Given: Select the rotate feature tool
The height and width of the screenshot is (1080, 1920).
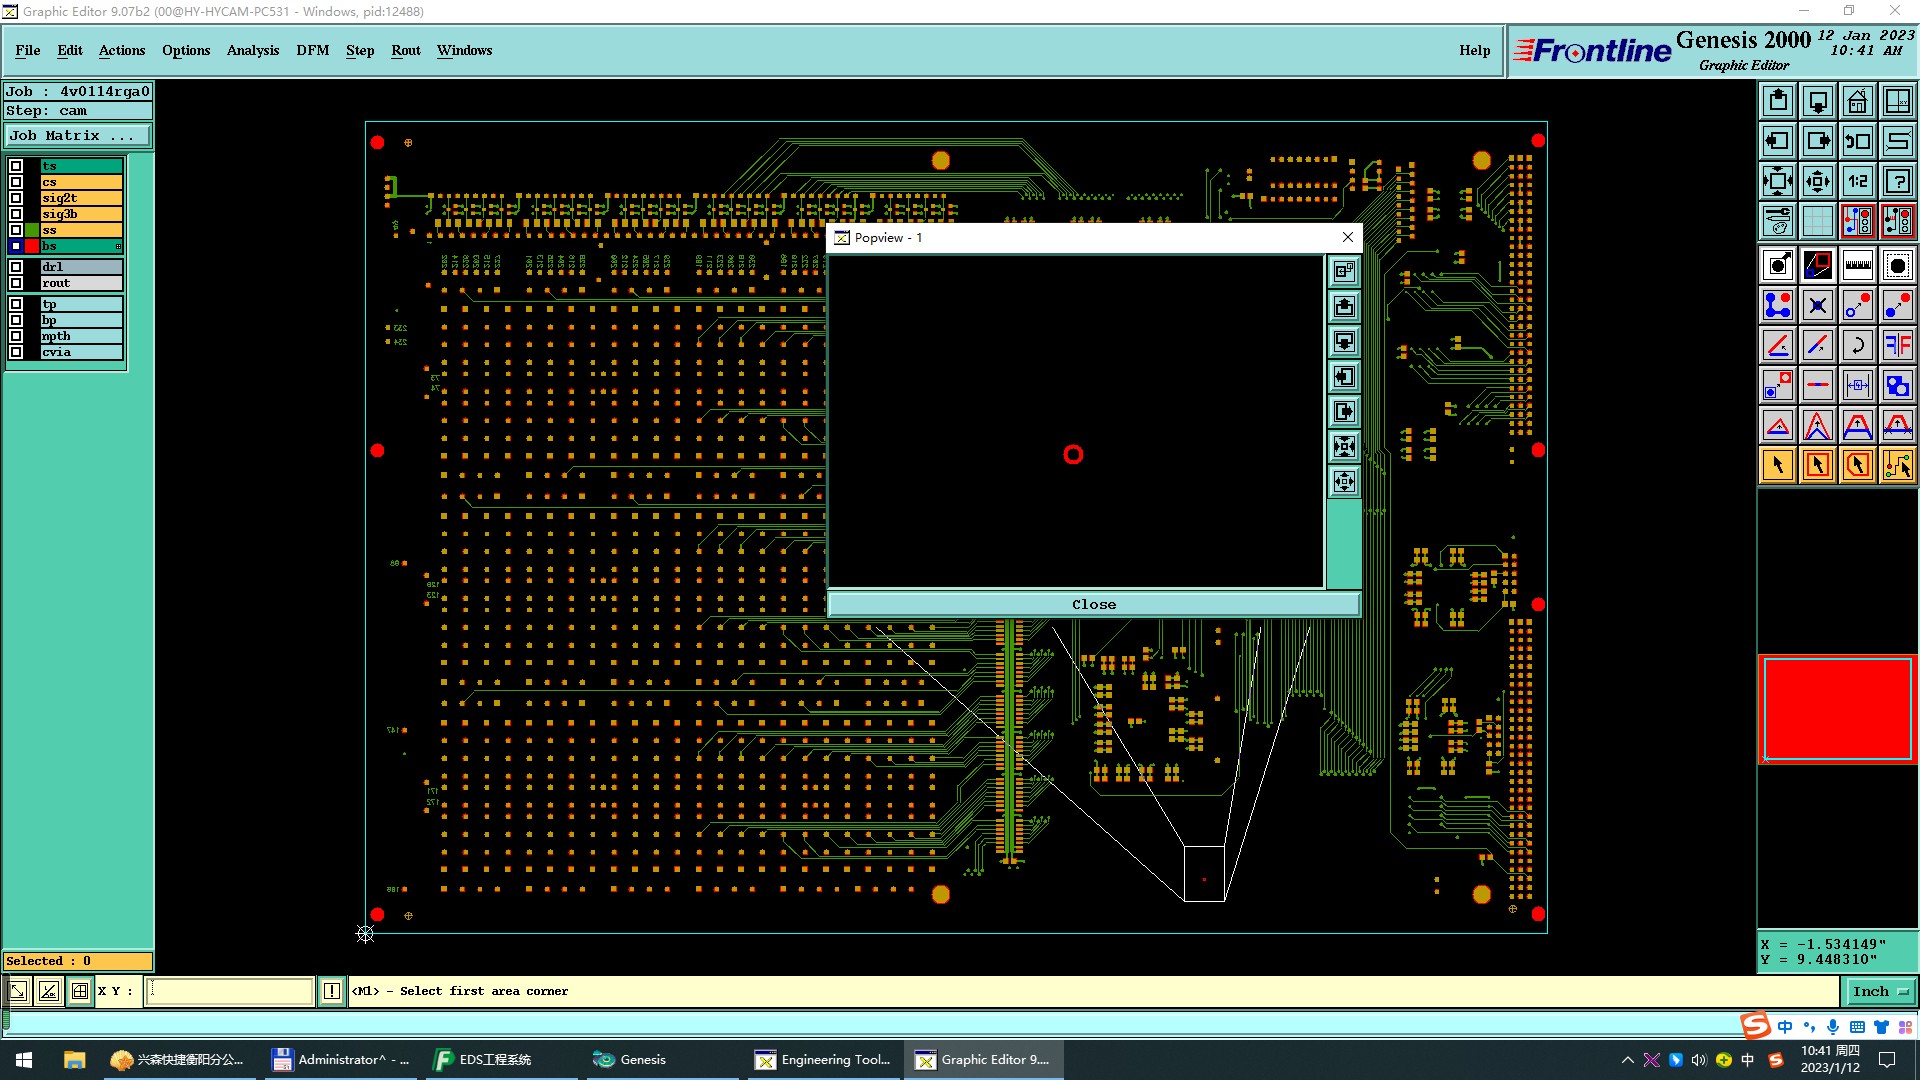Looking at the screenshot, I should click(x=1857, y=345).
